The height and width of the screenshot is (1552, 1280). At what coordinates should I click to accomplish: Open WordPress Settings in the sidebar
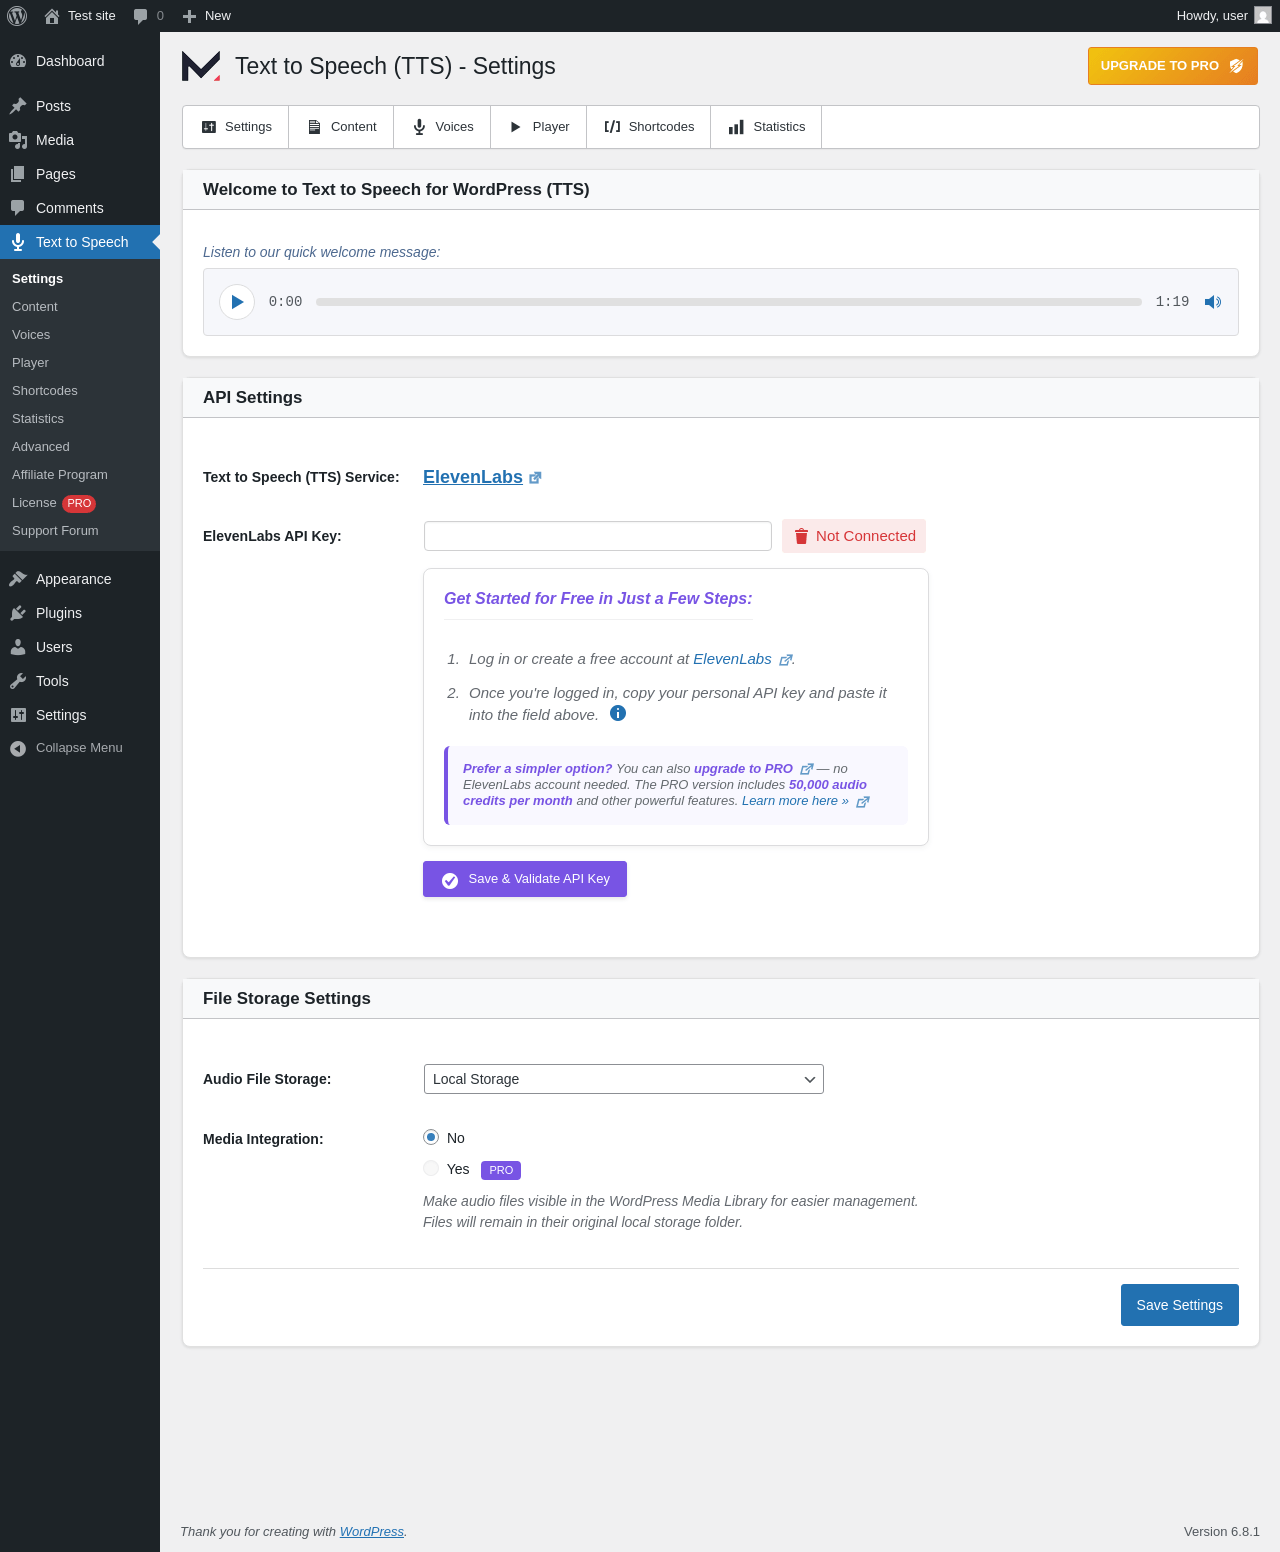coord(80,715)
